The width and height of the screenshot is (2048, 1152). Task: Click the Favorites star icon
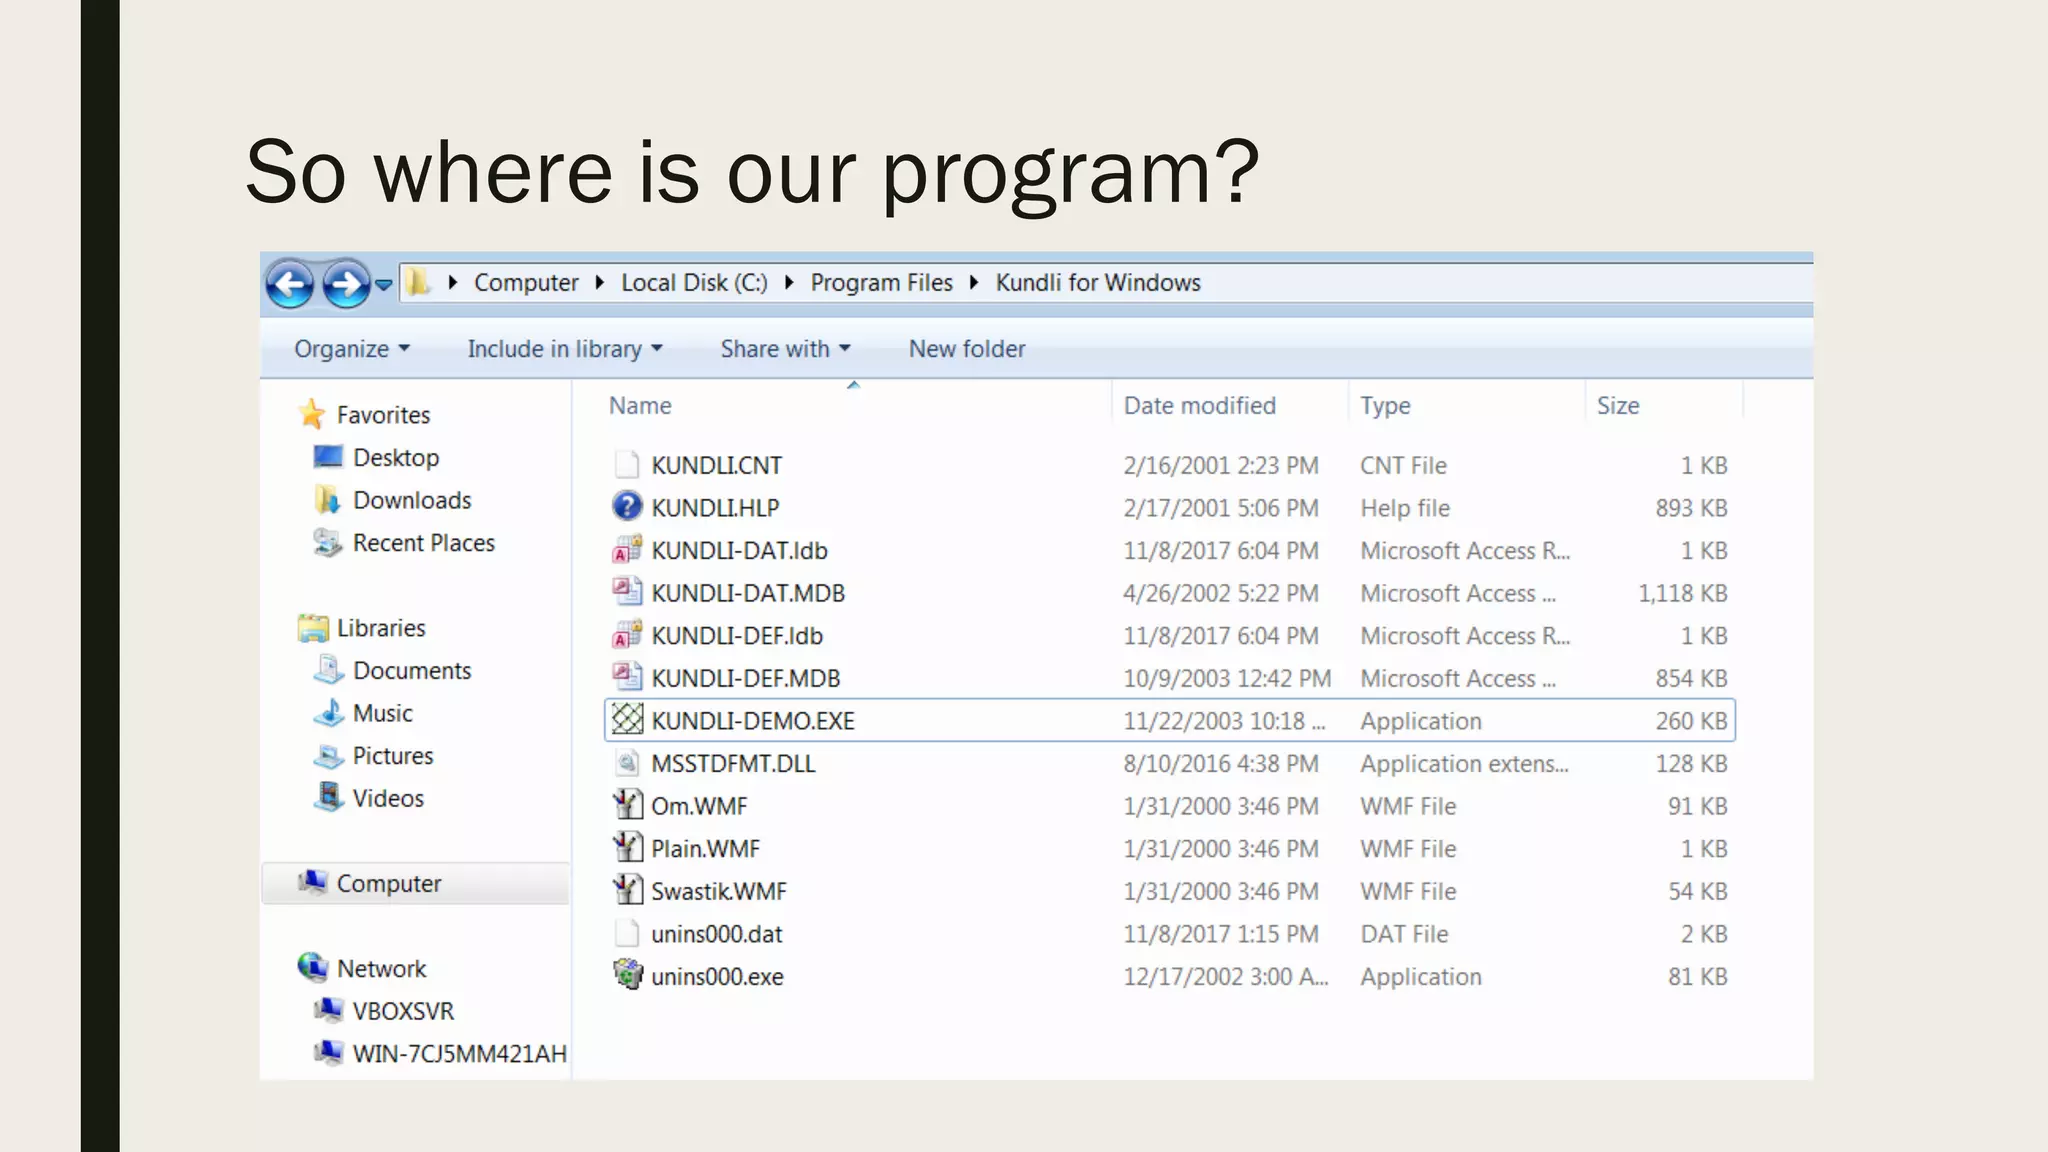coord(312,414)
